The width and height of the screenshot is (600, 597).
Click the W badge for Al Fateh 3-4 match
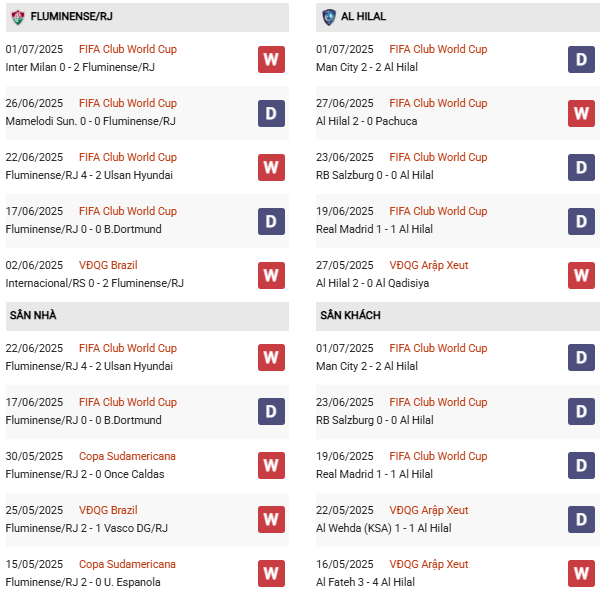pos(581,573)
